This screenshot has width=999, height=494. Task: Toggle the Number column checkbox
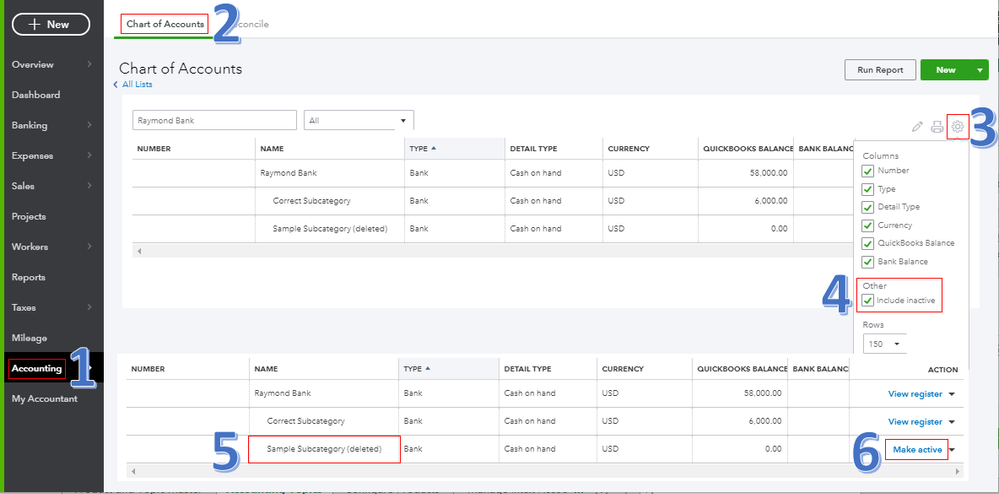[x=868, y=171]
